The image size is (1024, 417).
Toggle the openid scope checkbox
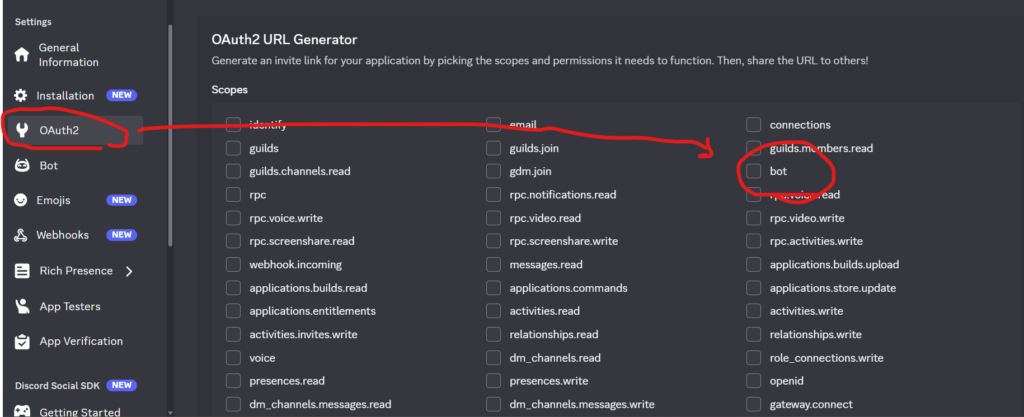point(753,381)
